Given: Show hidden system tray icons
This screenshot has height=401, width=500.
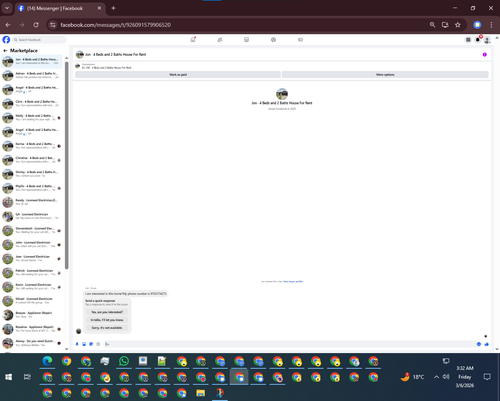Looking at the screenshot, I should [436, 377].
